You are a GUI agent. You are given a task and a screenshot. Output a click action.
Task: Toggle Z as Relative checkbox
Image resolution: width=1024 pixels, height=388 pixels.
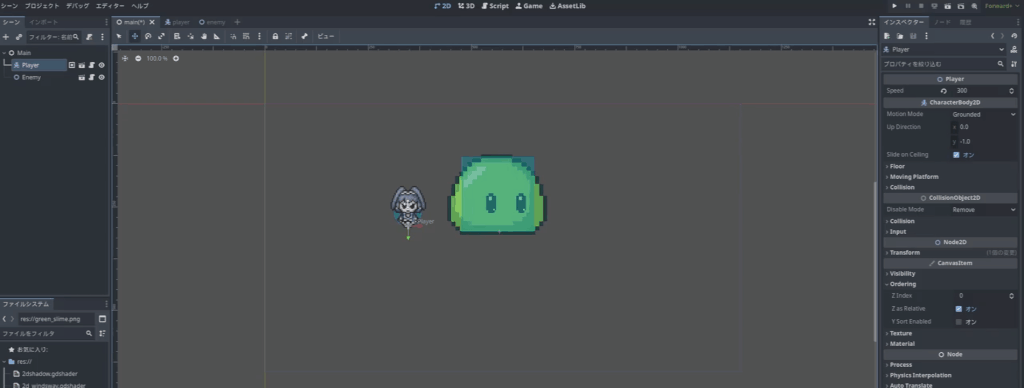[x=958, y=308]
